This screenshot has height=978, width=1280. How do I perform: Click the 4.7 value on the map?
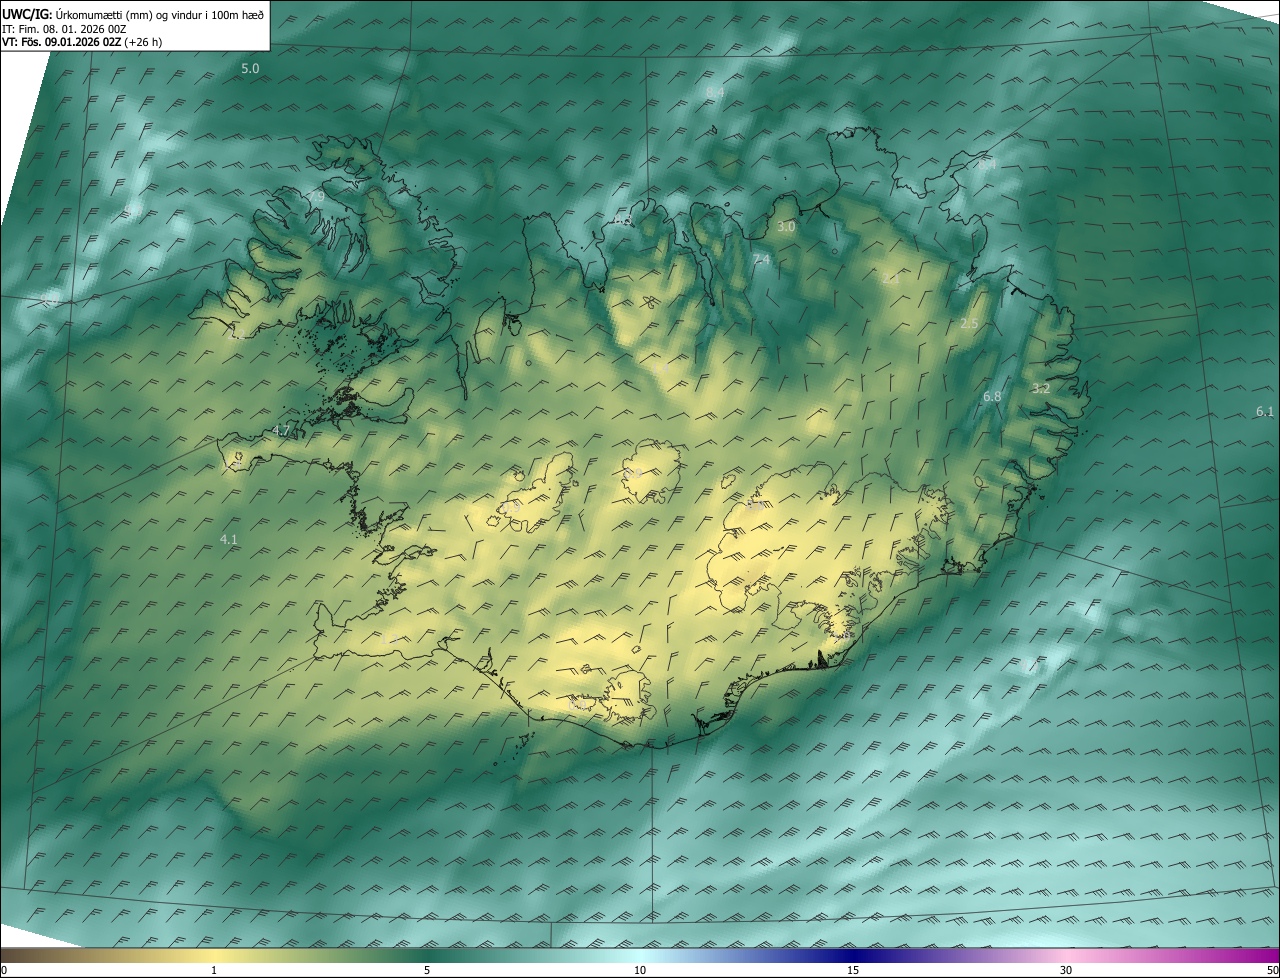281,431
